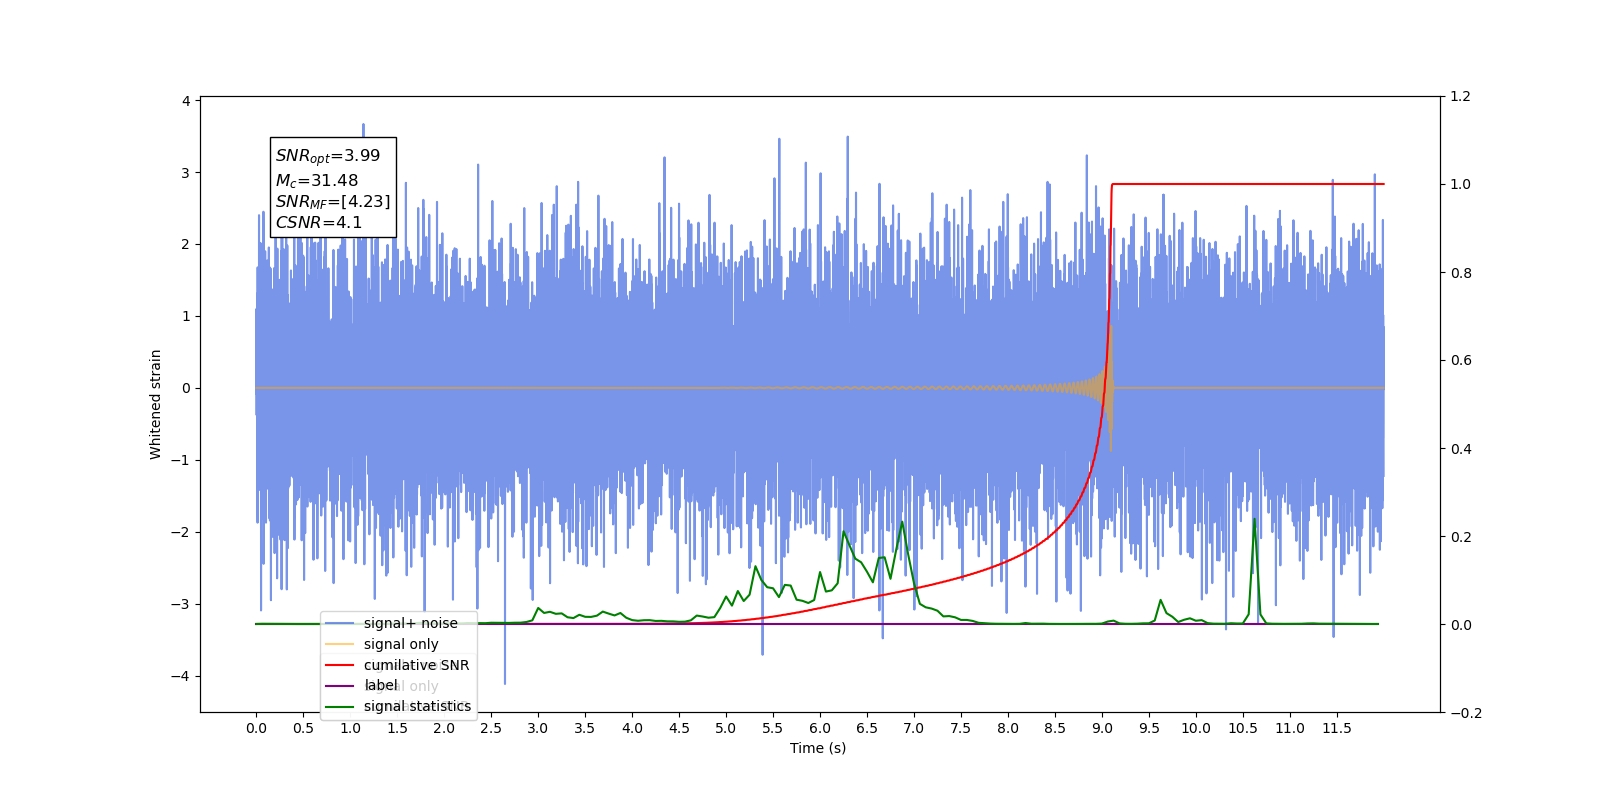Click x-axis tick label 0.5
This screenshot has width=1600, height=800.
[303, 728]
